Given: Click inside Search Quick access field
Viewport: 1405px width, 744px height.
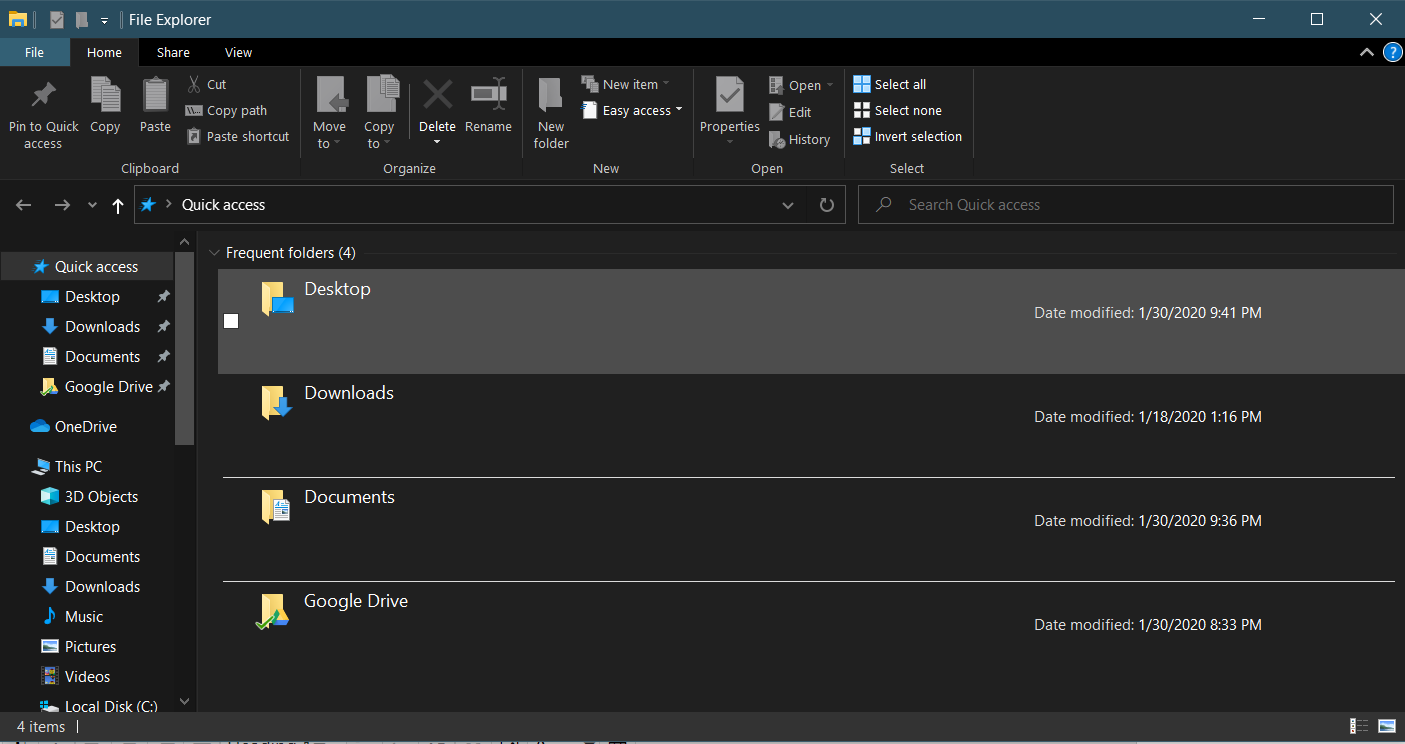Looking at the screenshot, I should click(x=1126, y=205).
